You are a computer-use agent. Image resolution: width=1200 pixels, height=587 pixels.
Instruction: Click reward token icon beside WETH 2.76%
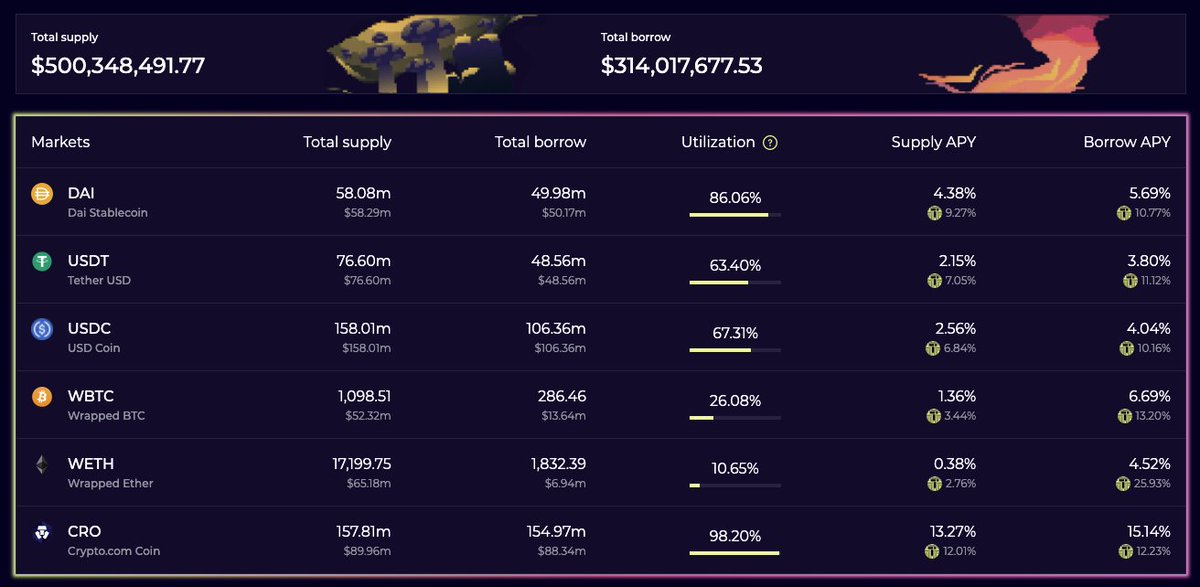(934, 484)
